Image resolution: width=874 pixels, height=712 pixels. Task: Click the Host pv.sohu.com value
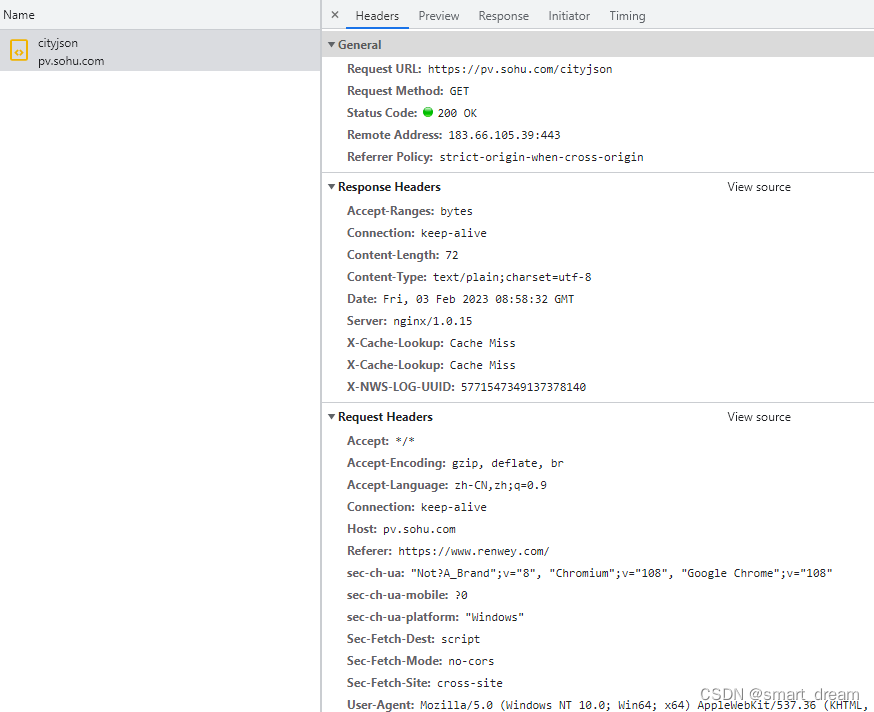[419, 529]
